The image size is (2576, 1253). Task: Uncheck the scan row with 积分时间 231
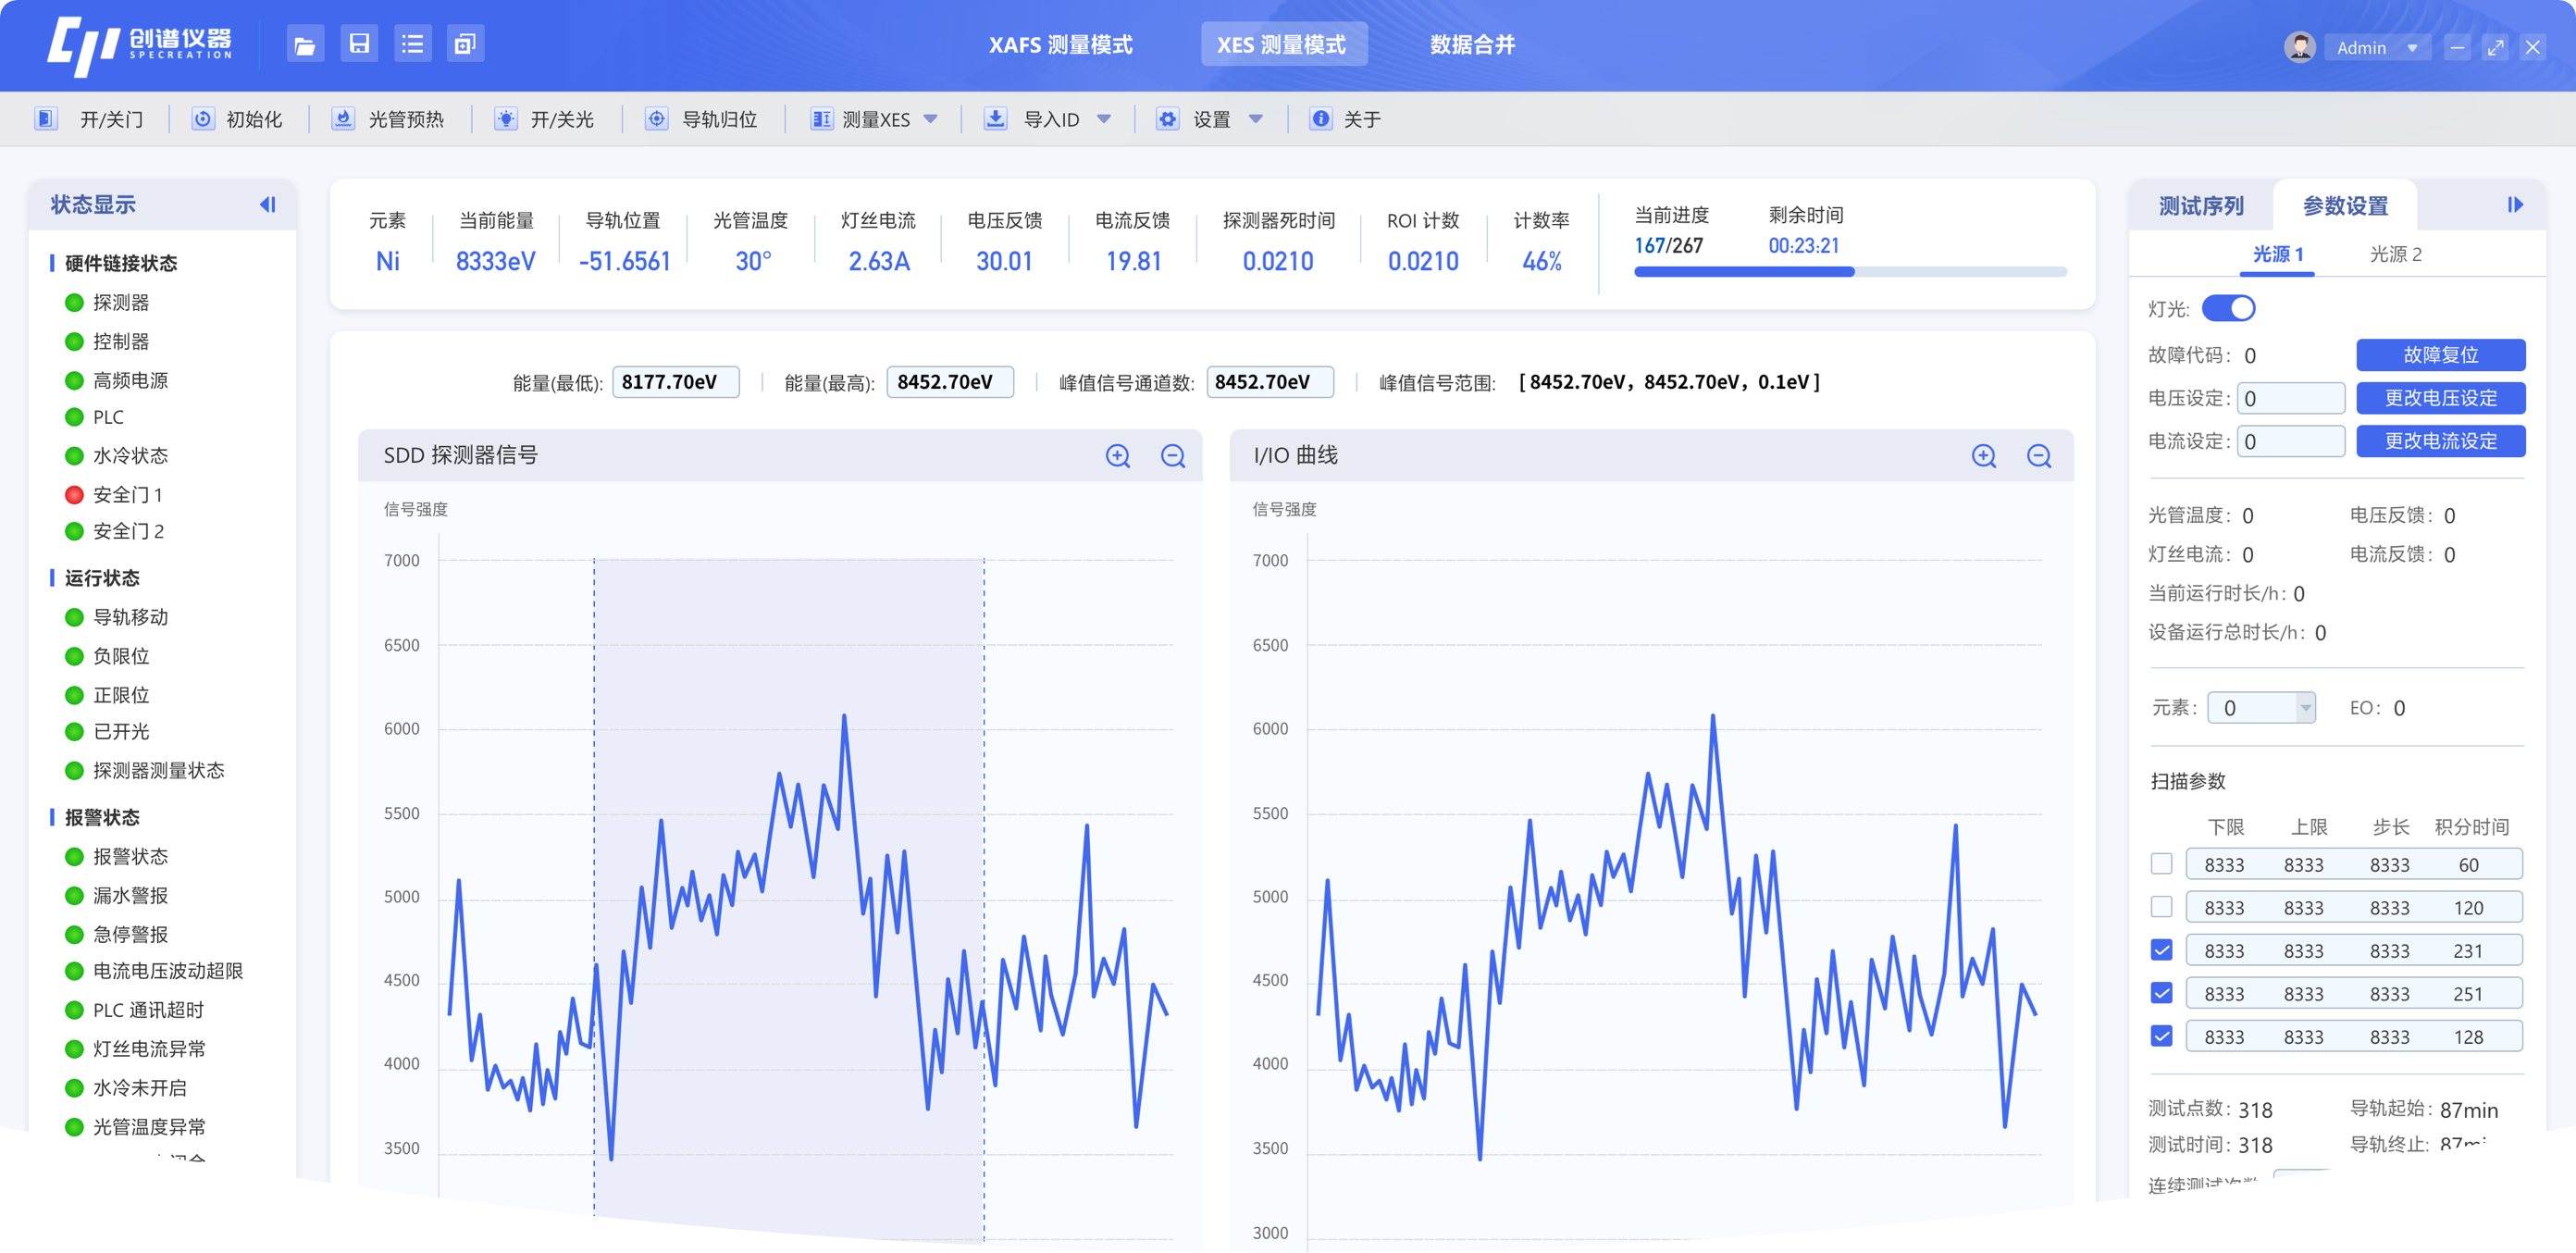tap(2162, 950)
